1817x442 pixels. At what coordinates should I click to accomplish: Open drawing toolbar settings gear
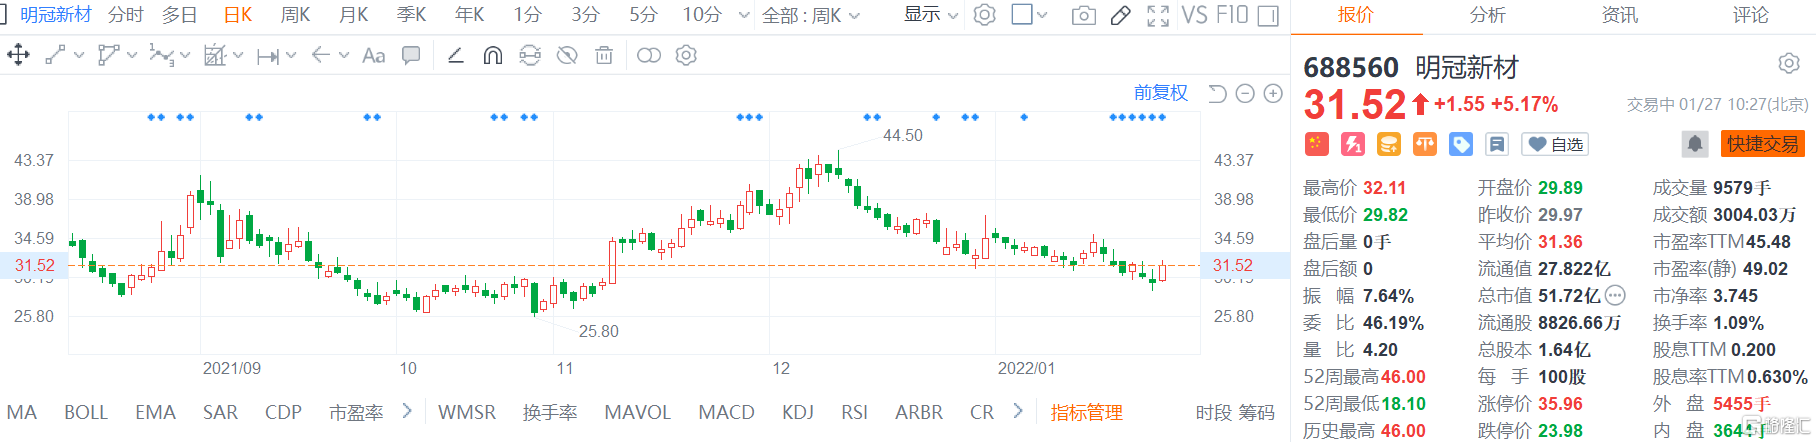click(x=686, y=55)
